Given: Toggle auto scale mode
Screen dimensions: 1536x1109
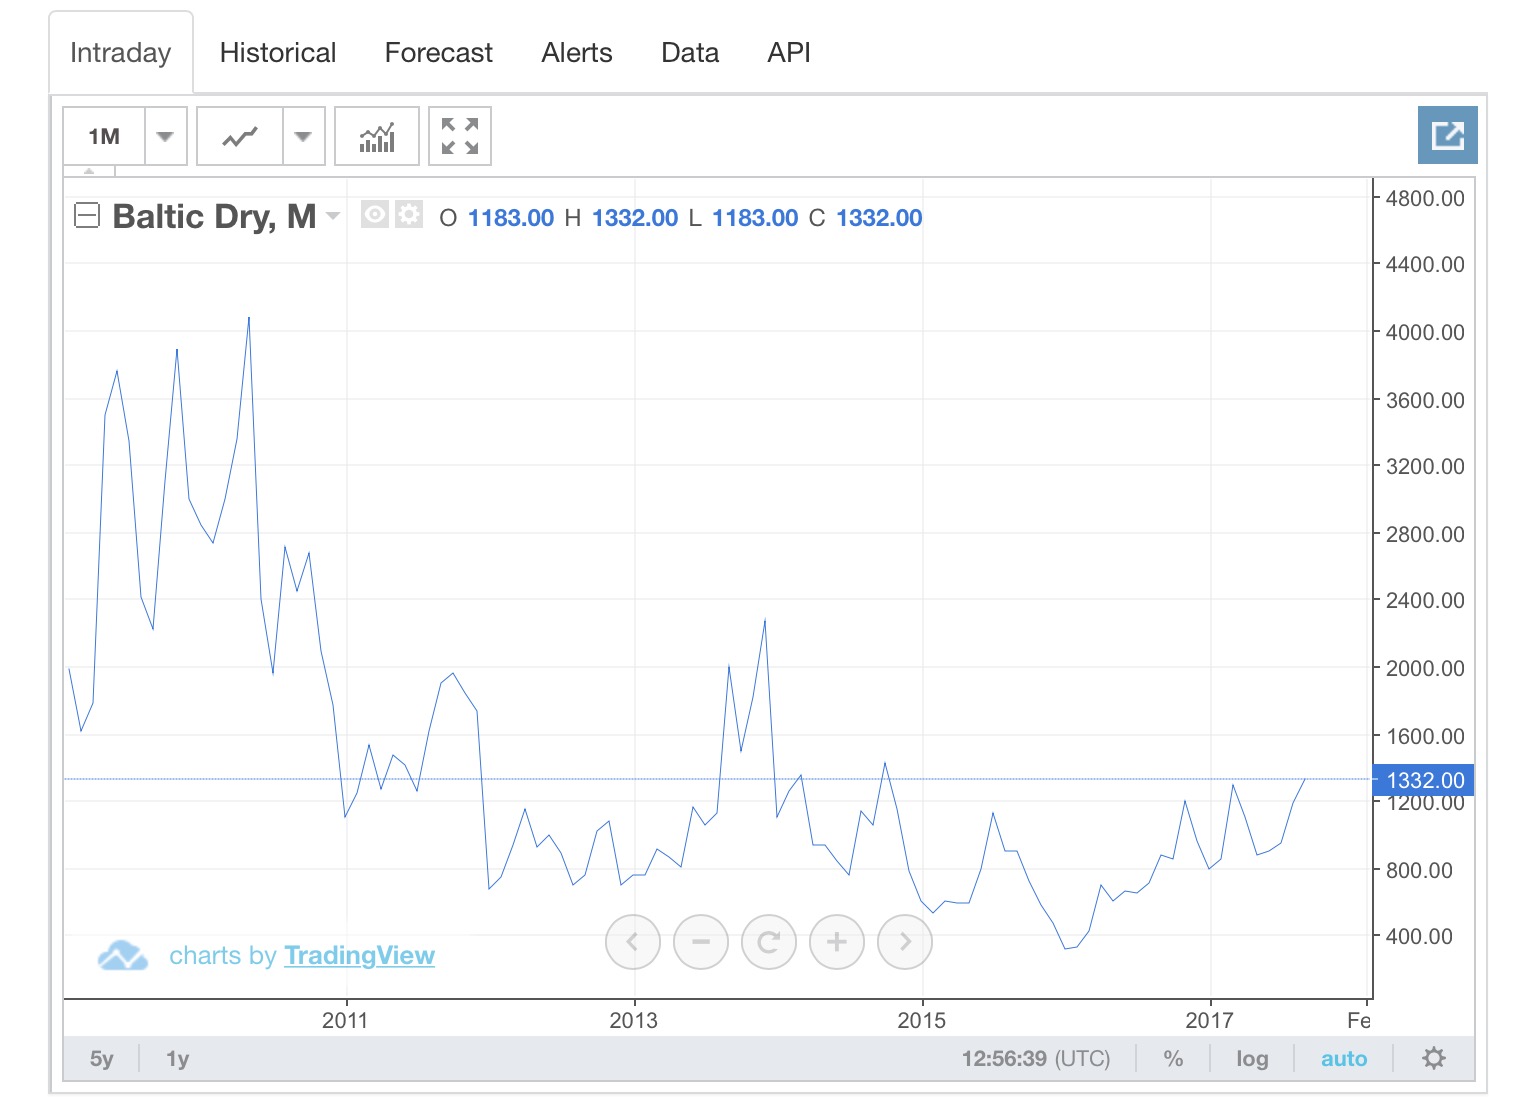Looking at the screenshot, I should pyautogui.click(x=1343, y=1058).
